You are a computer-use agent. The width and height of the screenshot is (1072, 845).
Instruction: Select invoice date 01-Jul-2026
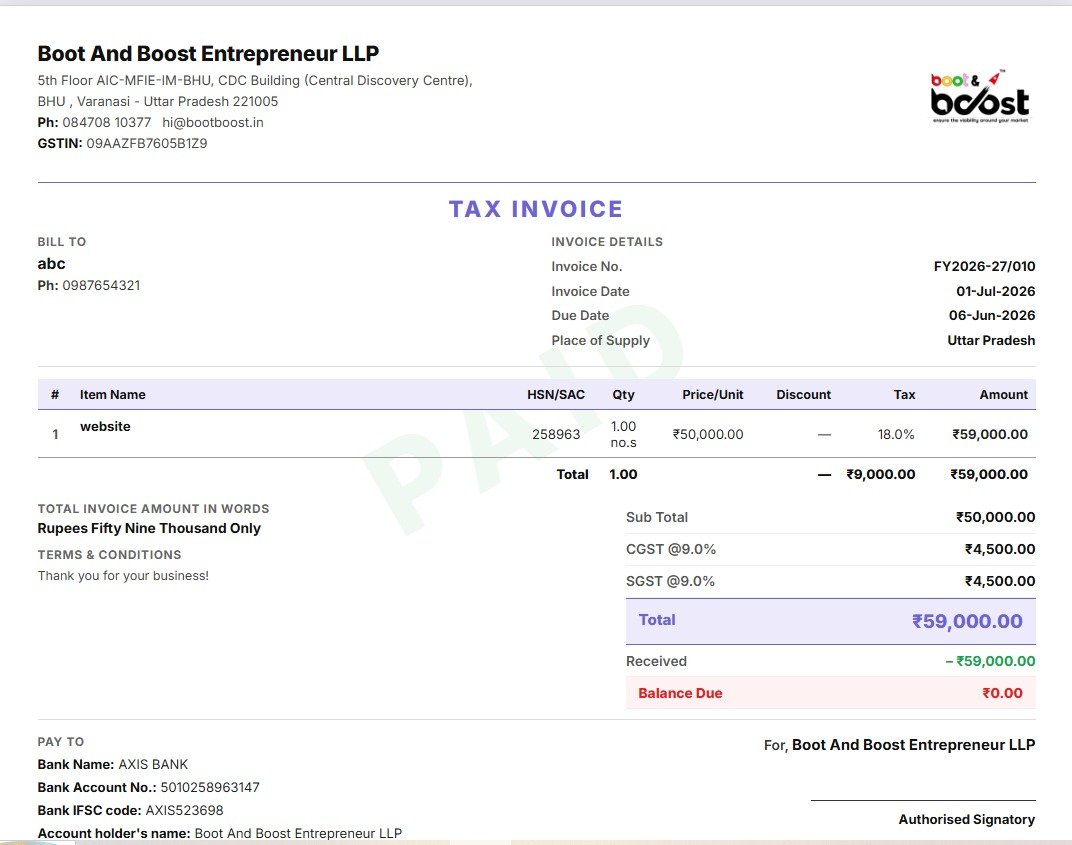point(995,291)
